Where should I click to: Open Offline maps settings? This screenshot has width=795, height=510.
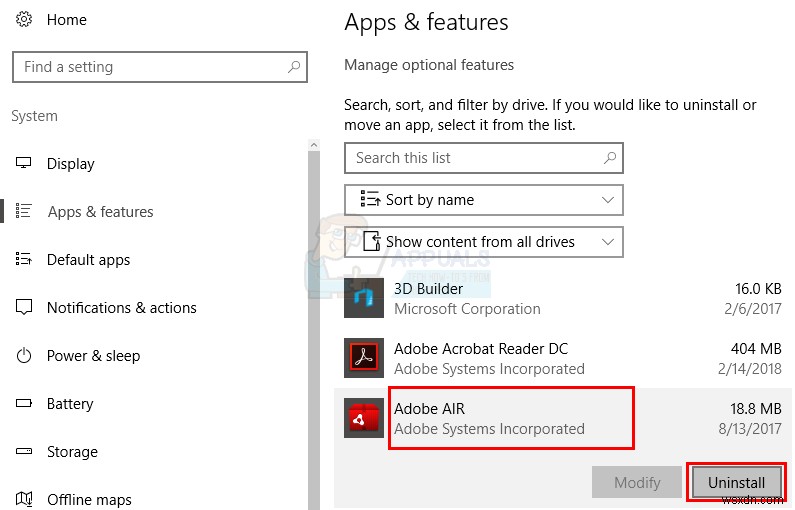tap(89, 500)
